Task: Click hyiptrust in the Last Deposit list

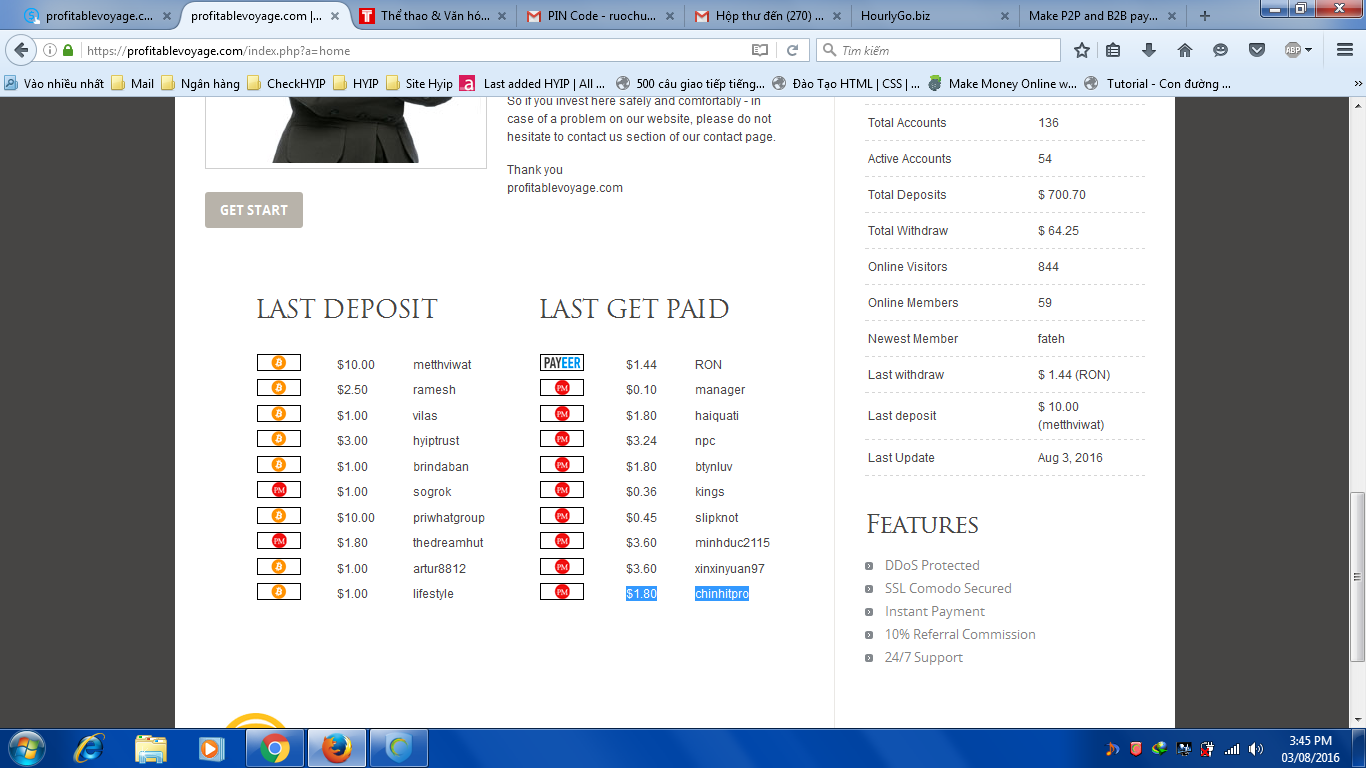Action: click(436, 441)
